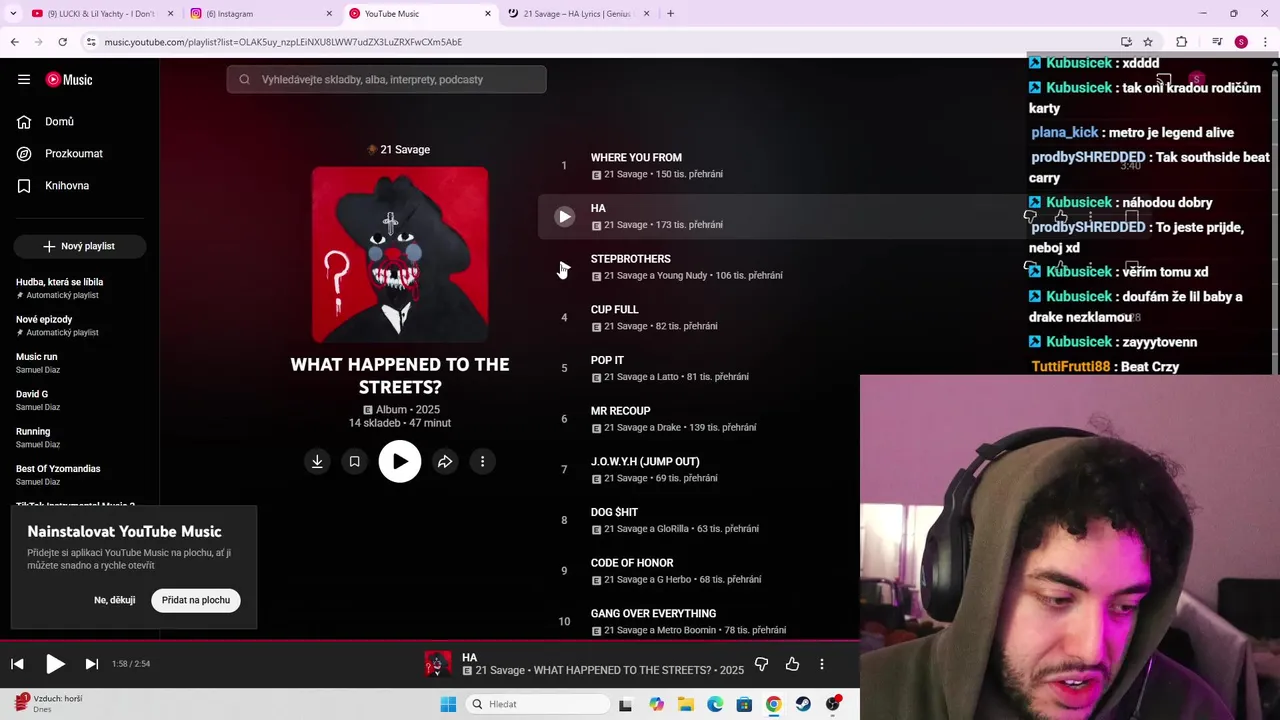The image size is (1280, 720).
Task: Select track STEPBROTHERS
Action: pos(630,259)
